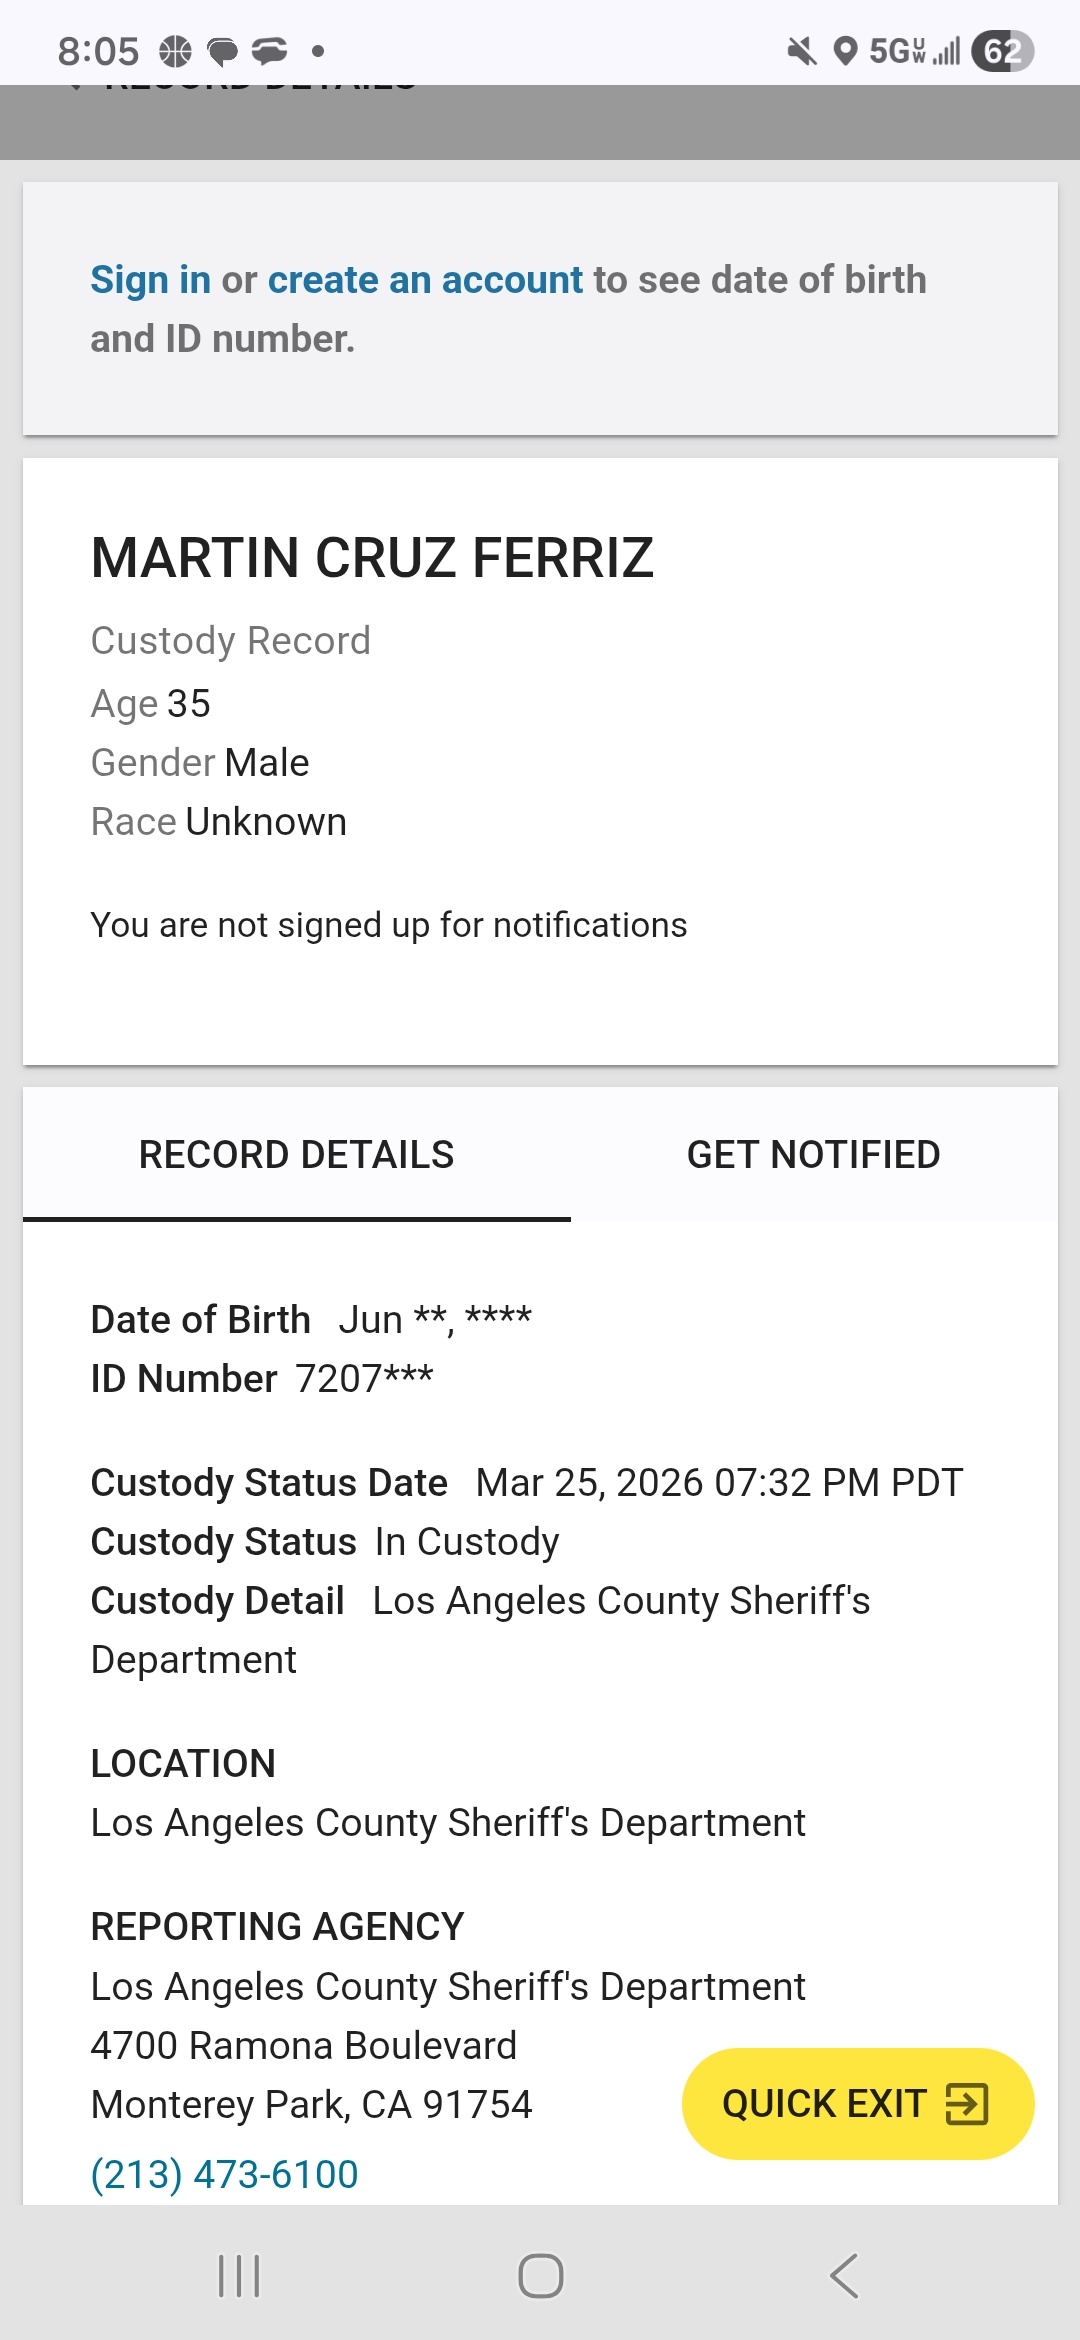Tap the masked Date of Birth value

435,1320
